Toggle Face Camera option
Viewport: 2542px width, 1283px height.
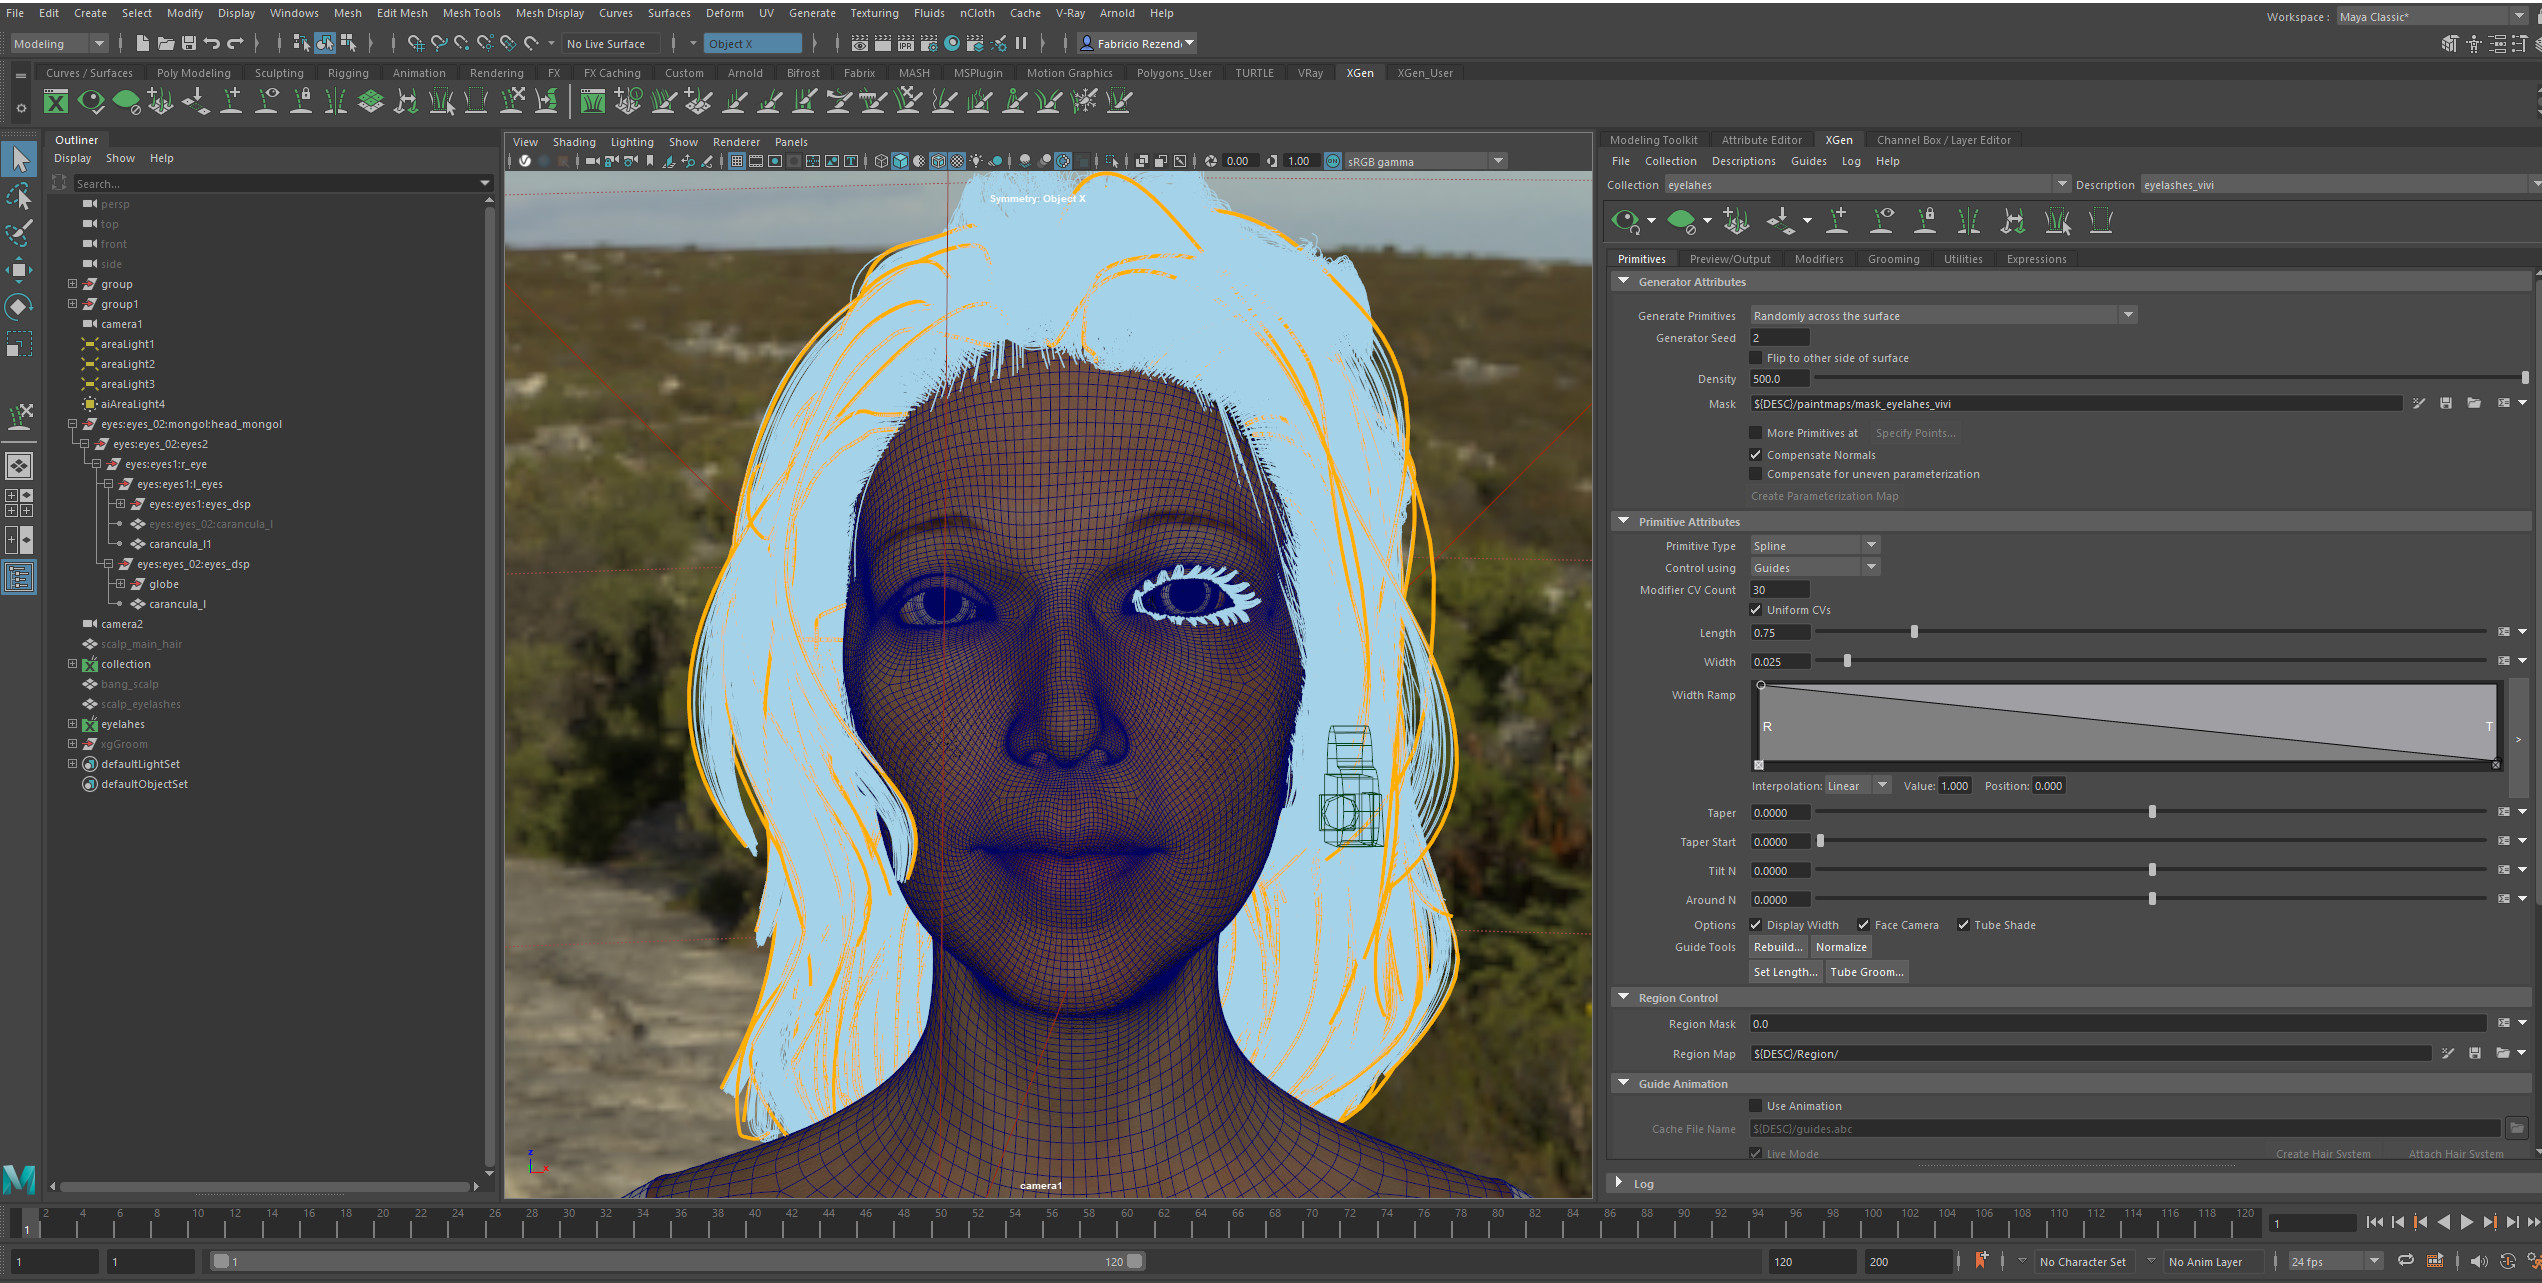click(1863, 925)
